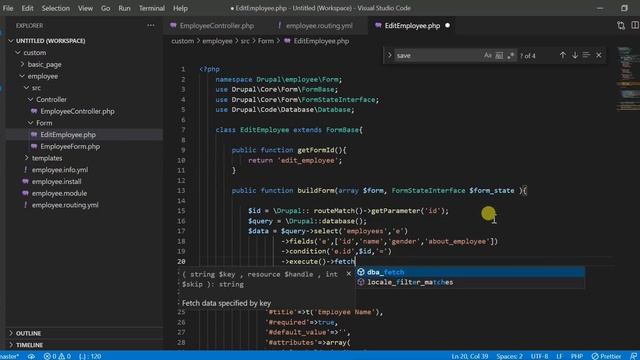Switch to EmployeeController.php tab
The height and width of the screenshot is (360, 640).
[212, 25]
